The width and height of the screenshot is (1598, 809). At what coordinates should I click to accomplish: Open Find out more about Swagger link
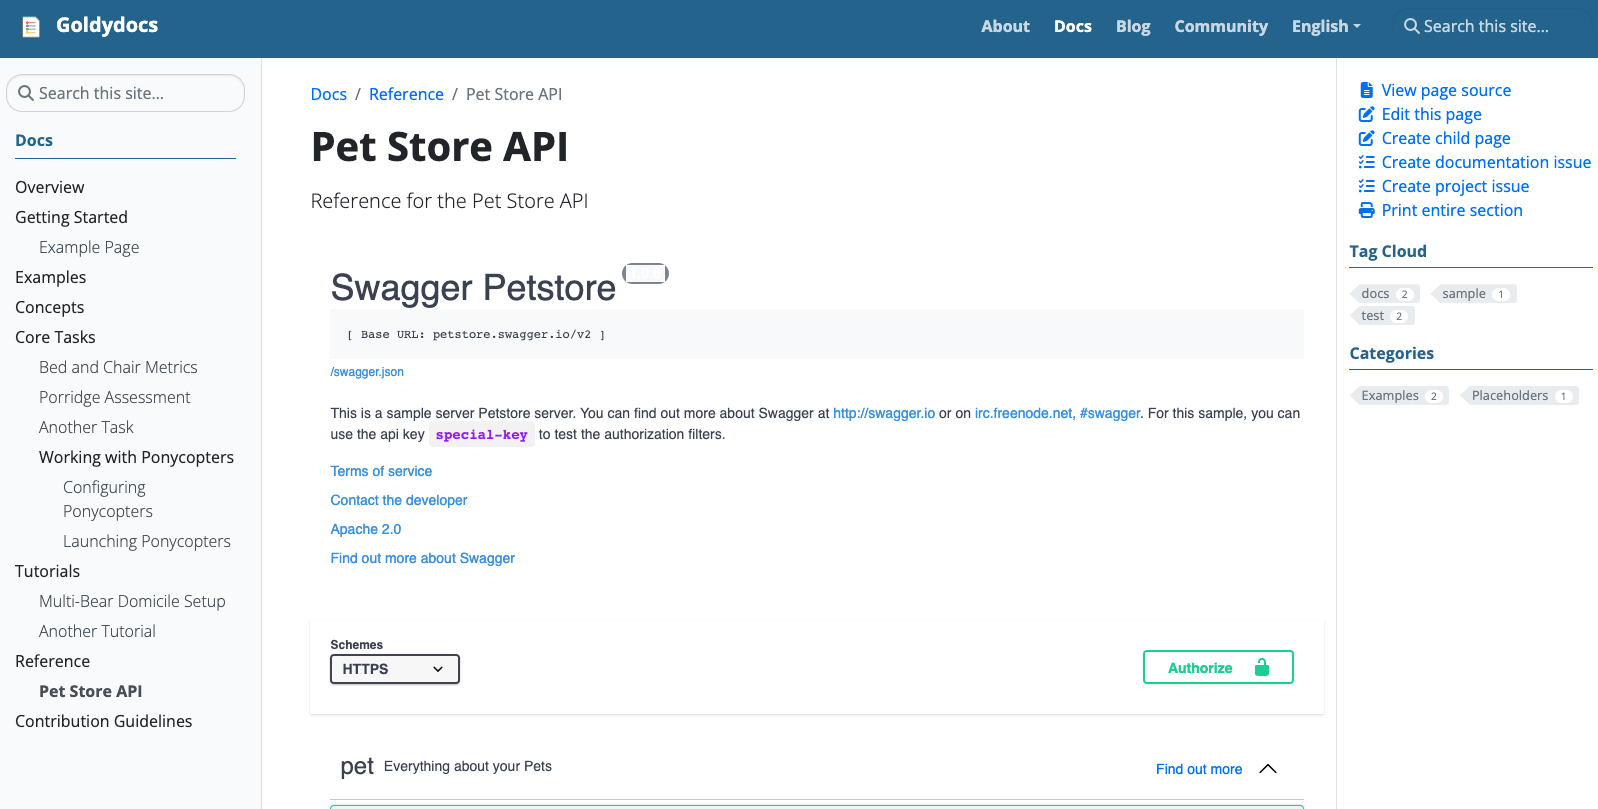423,558
